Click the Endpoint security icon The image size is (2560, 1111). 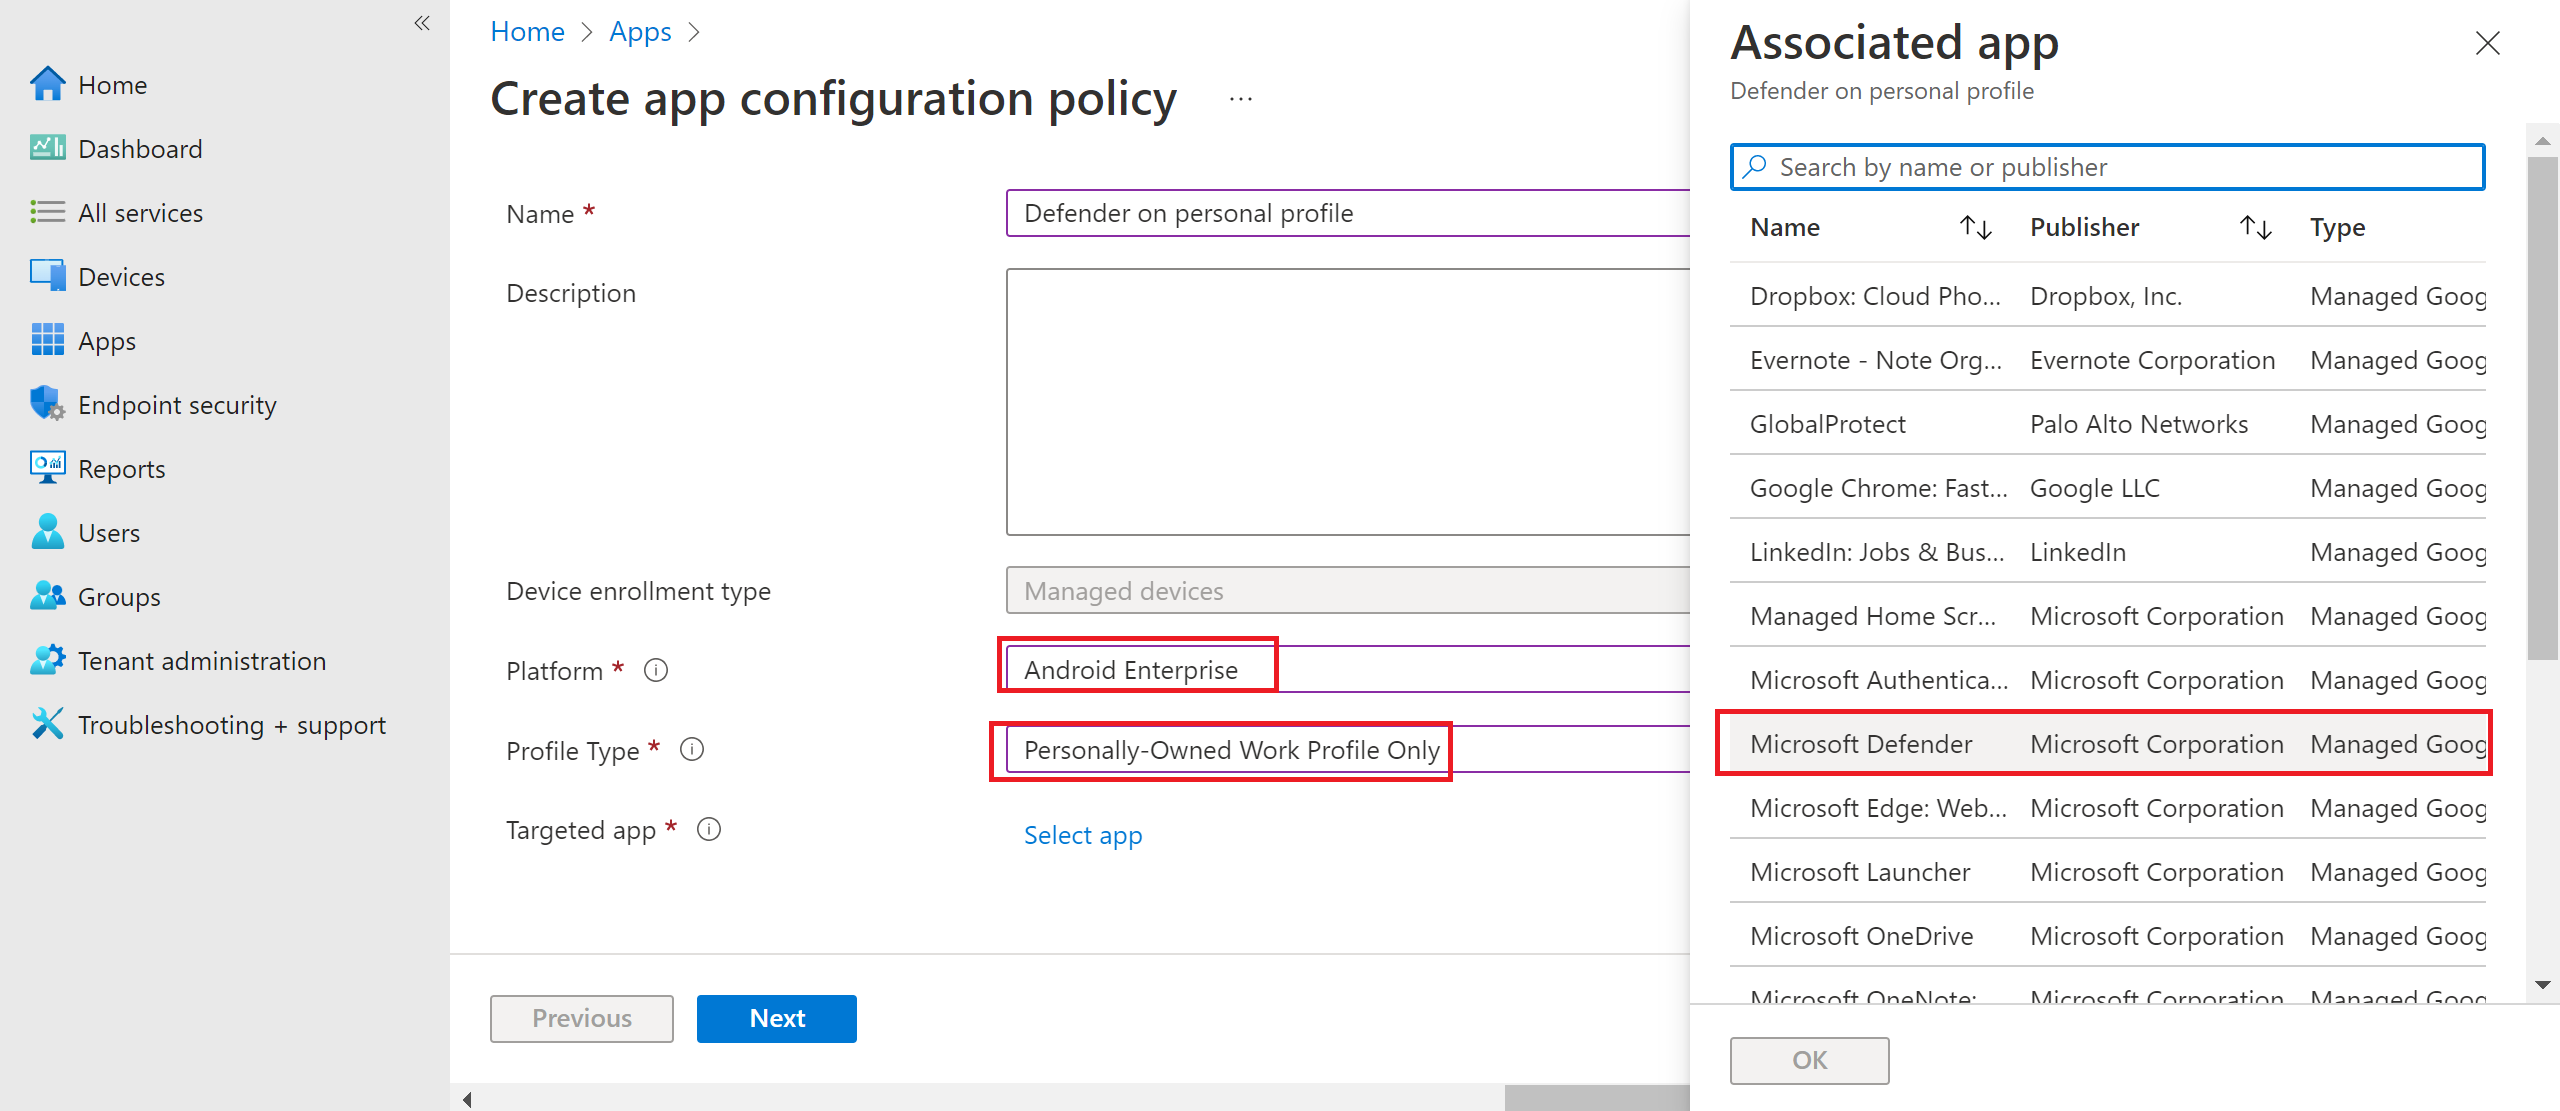44,404
